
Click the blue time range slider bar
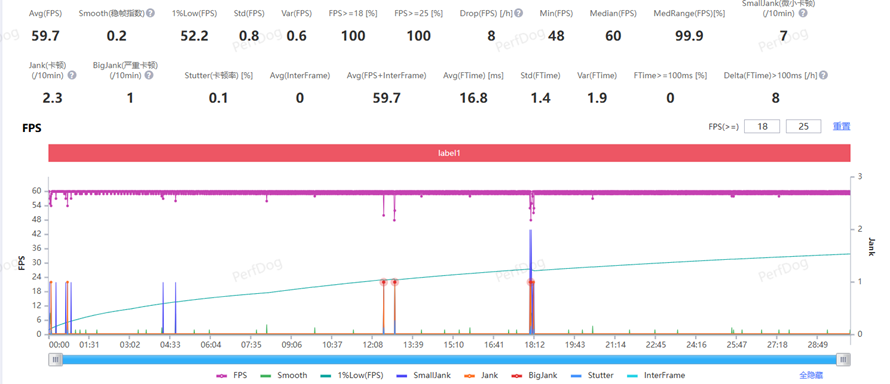coord(450,359)
